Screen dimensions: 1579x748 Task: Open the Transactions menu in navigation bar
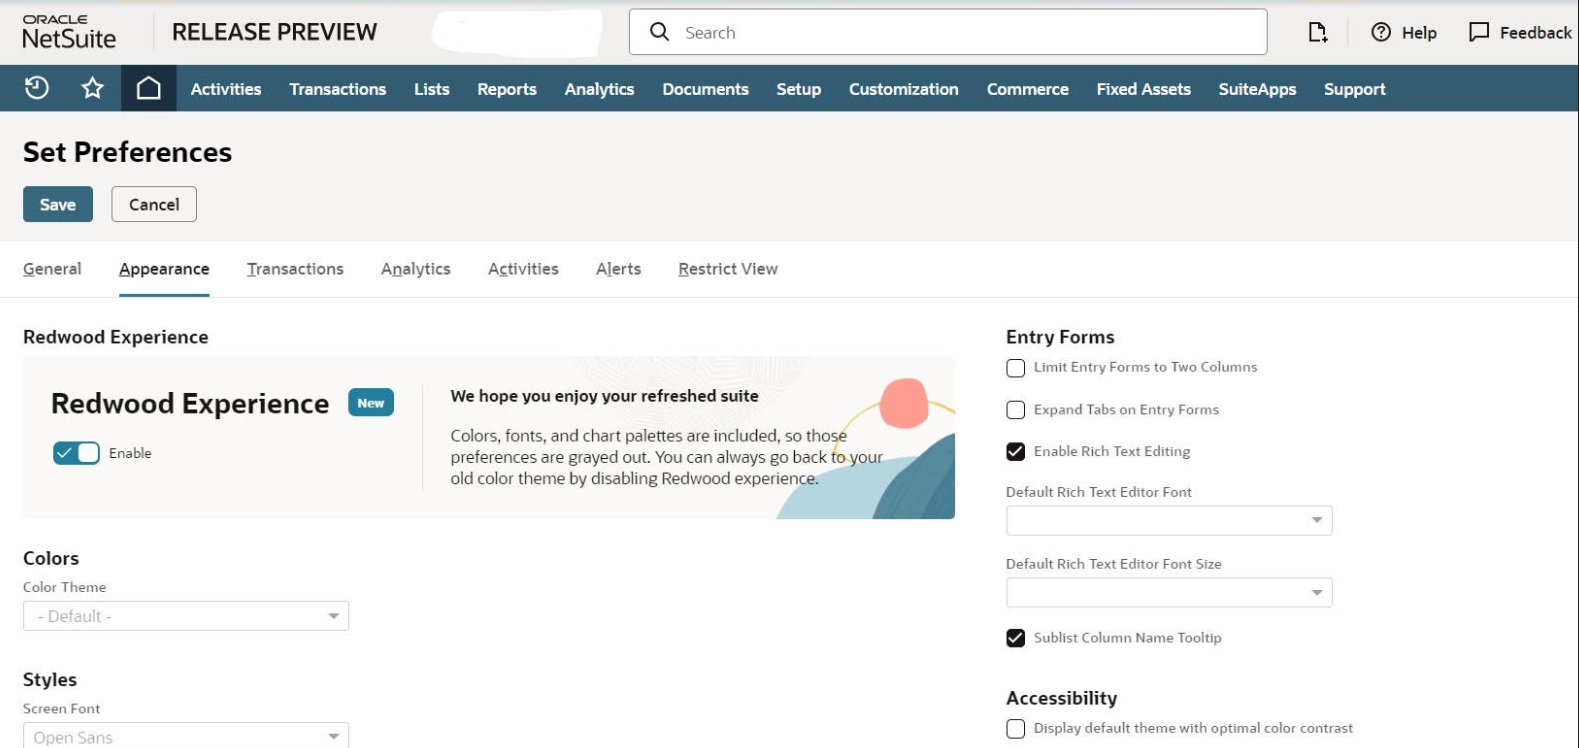(x=338, y=89)
